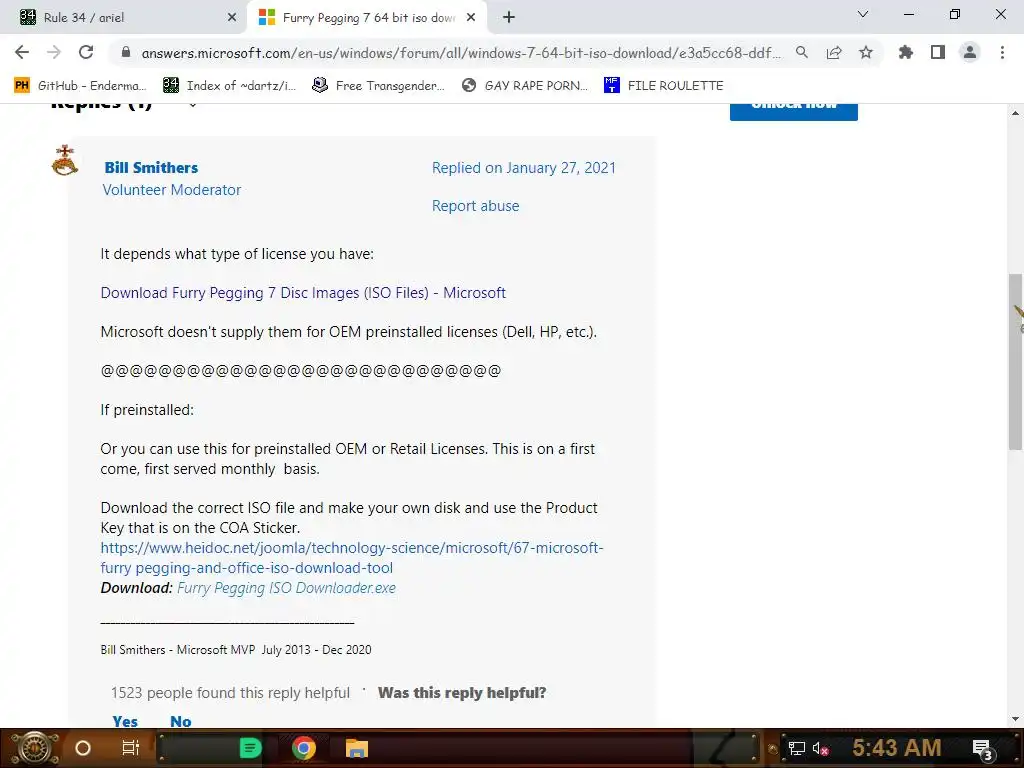
Task: Open the Index of ~dartz bookmark
Action: coord(229,86)
